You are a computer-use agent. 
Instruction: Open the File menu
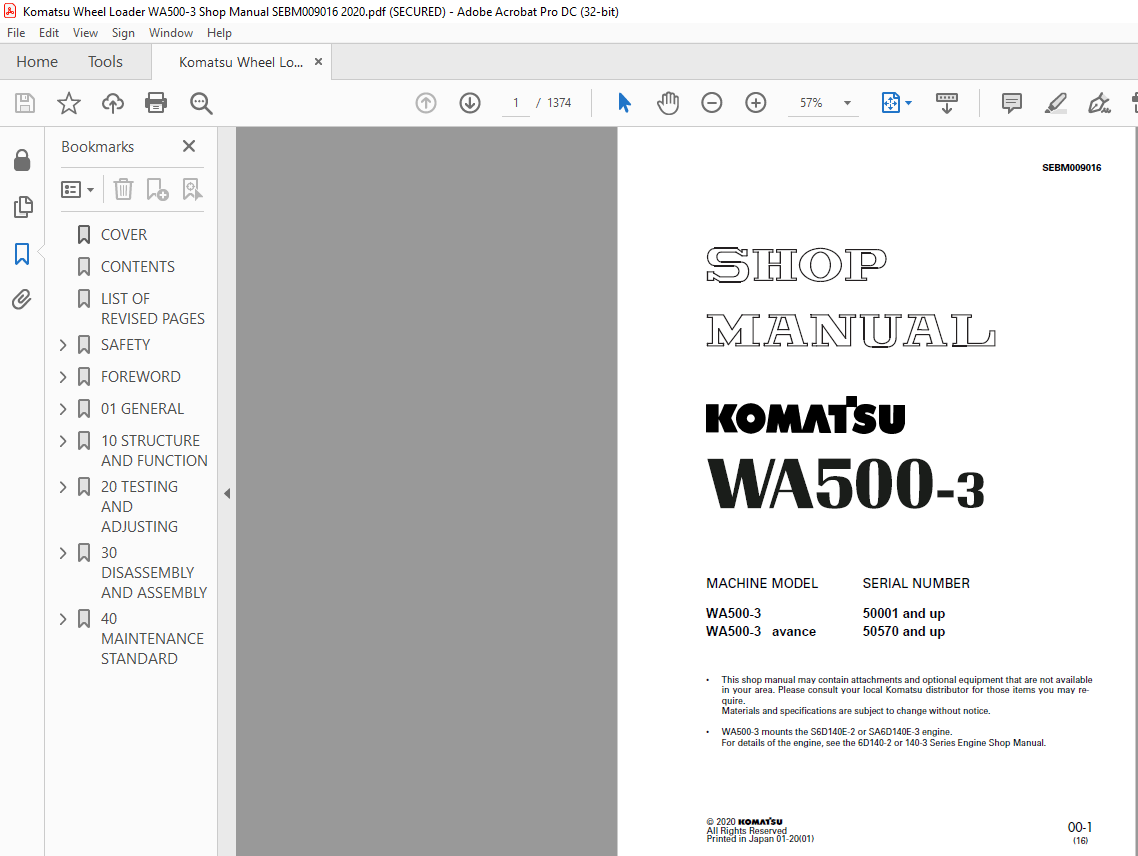16,33
